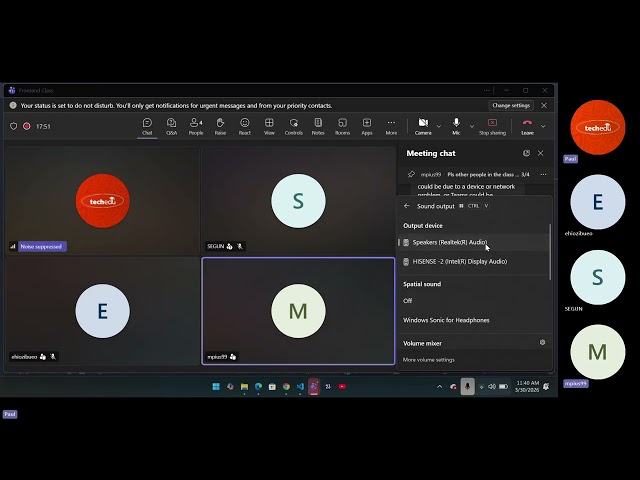
Task: Turn on the Camera
Action: pyautogui.click(x=423, y=127)
